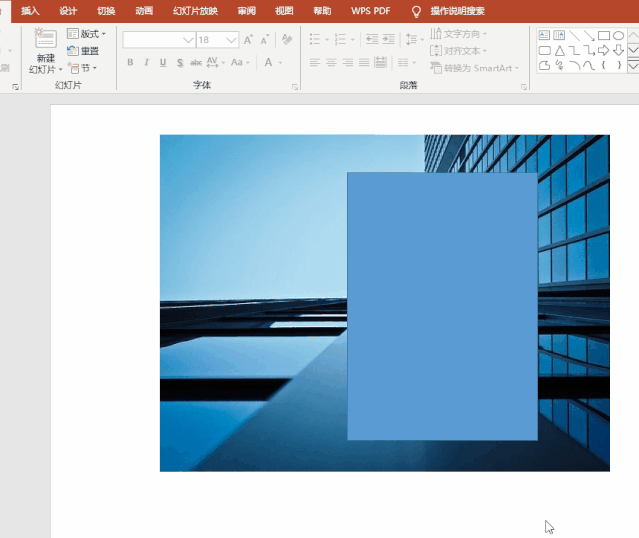Choose the right arrow shape
Image resolution: width=639 pixels, height=538 pixels.
(x=604, y=51)
